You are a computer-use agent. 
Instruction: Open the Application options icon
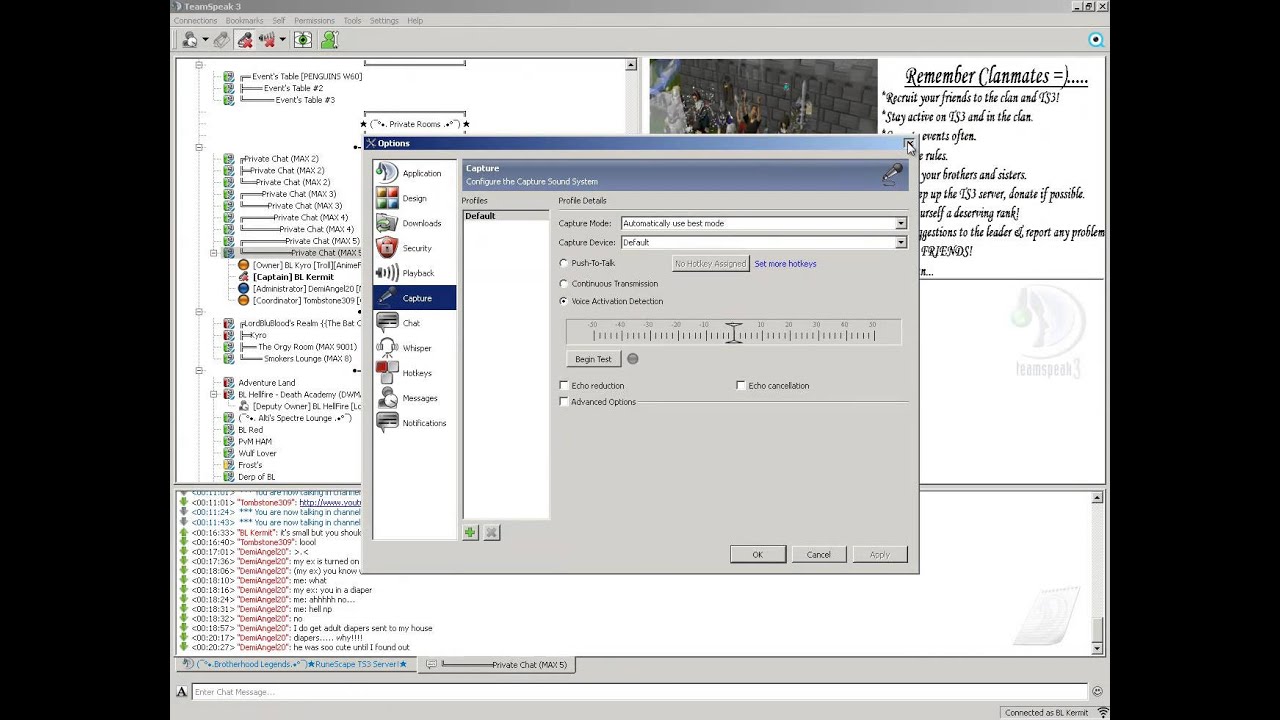pyautogui.click(x=387, y=173)
